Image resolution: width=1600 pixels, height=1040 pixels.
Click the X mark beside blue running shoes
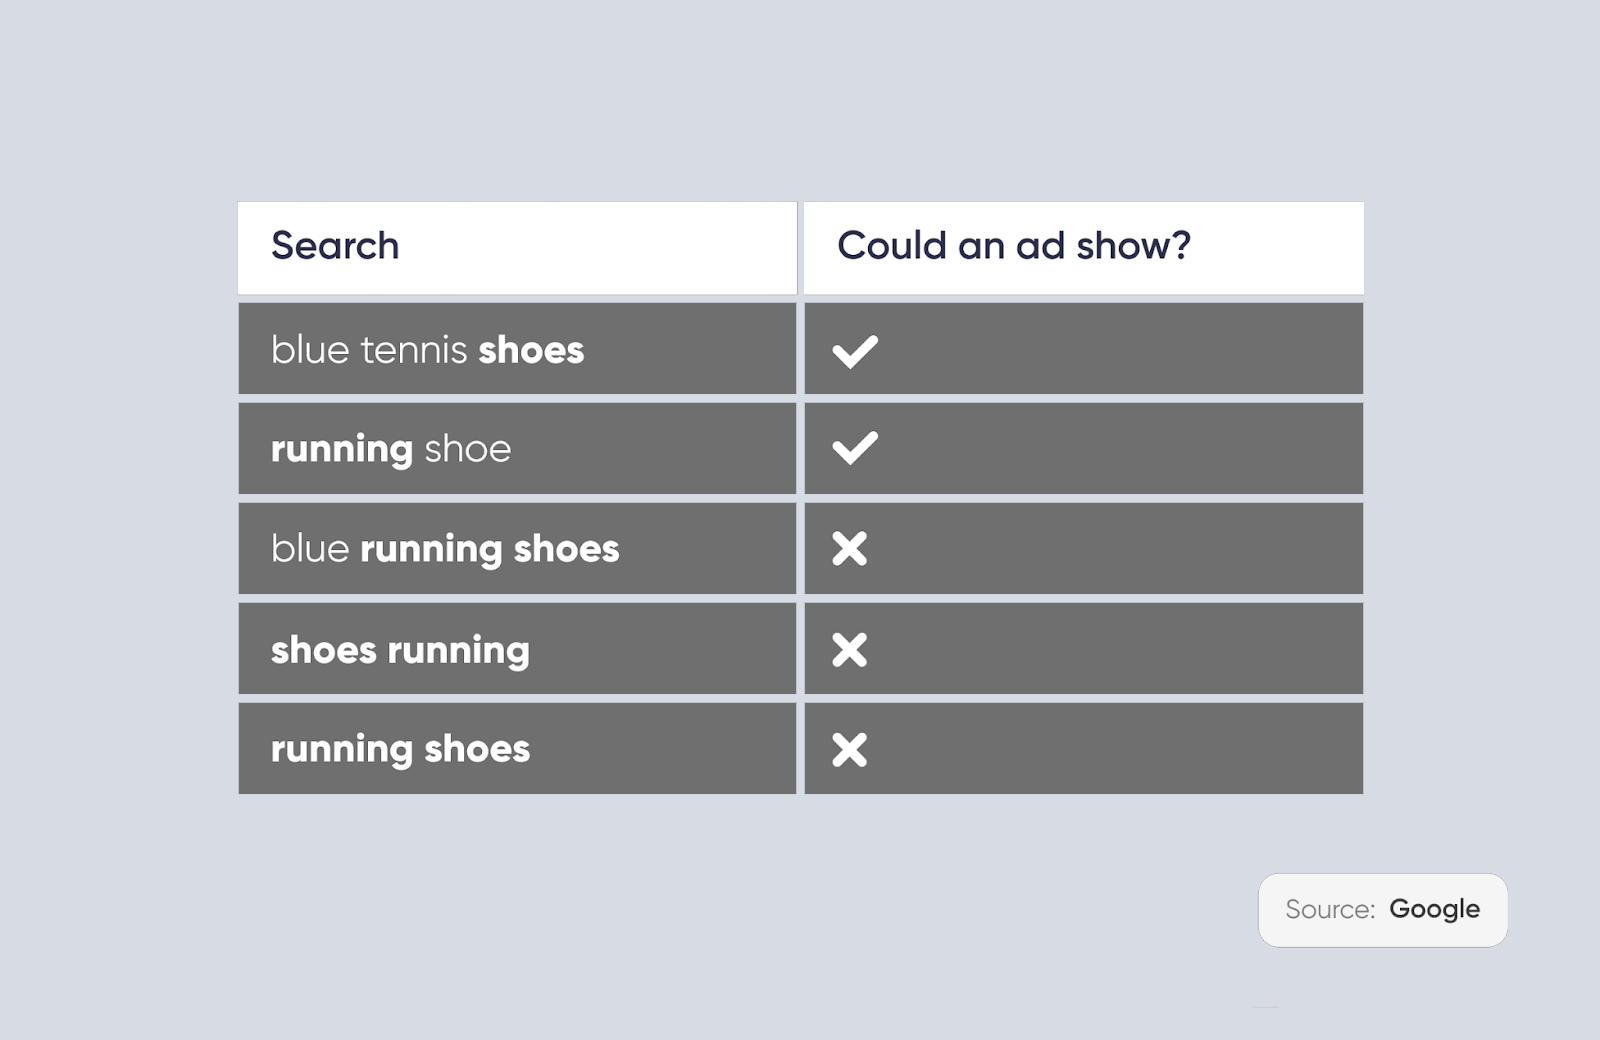point(850,549)
